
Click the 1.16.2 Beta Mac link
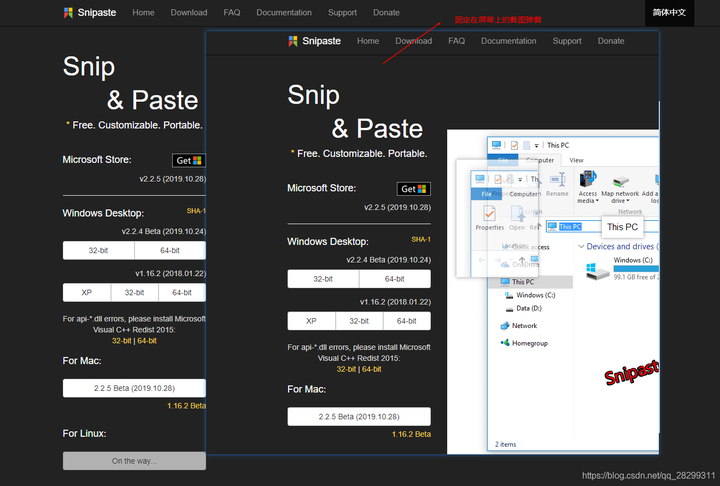tap(186, 406)
